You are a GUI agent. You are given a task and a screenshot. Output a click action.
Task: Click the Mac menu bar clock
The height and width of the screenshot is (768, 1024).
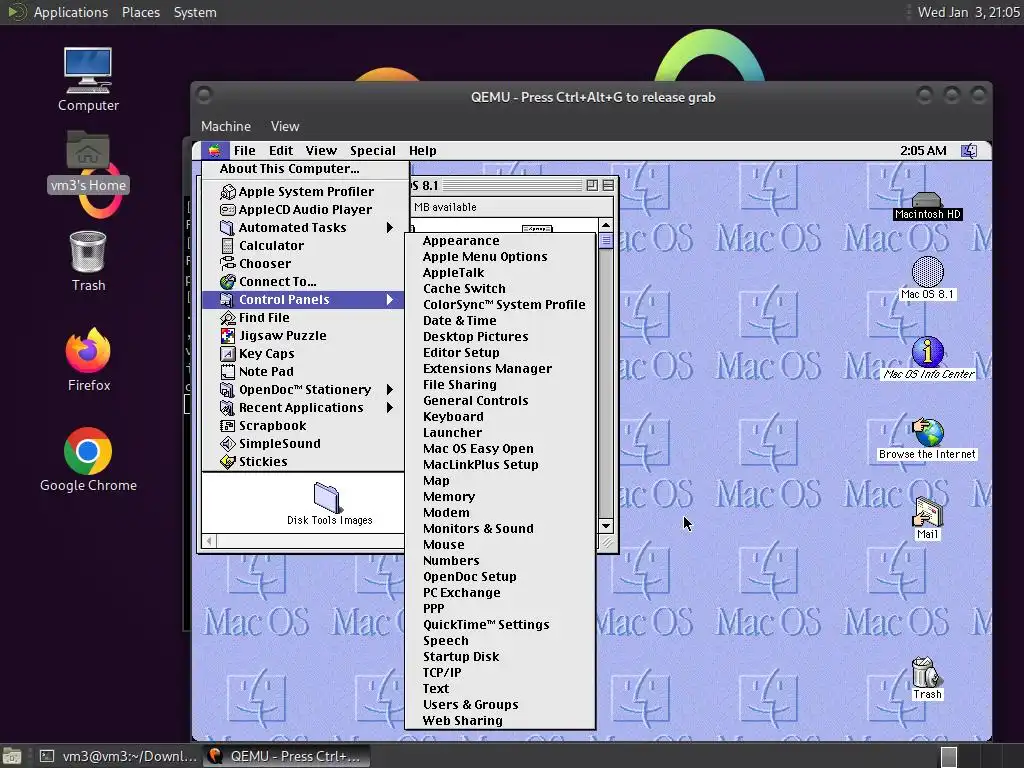(x=923, y=151)
